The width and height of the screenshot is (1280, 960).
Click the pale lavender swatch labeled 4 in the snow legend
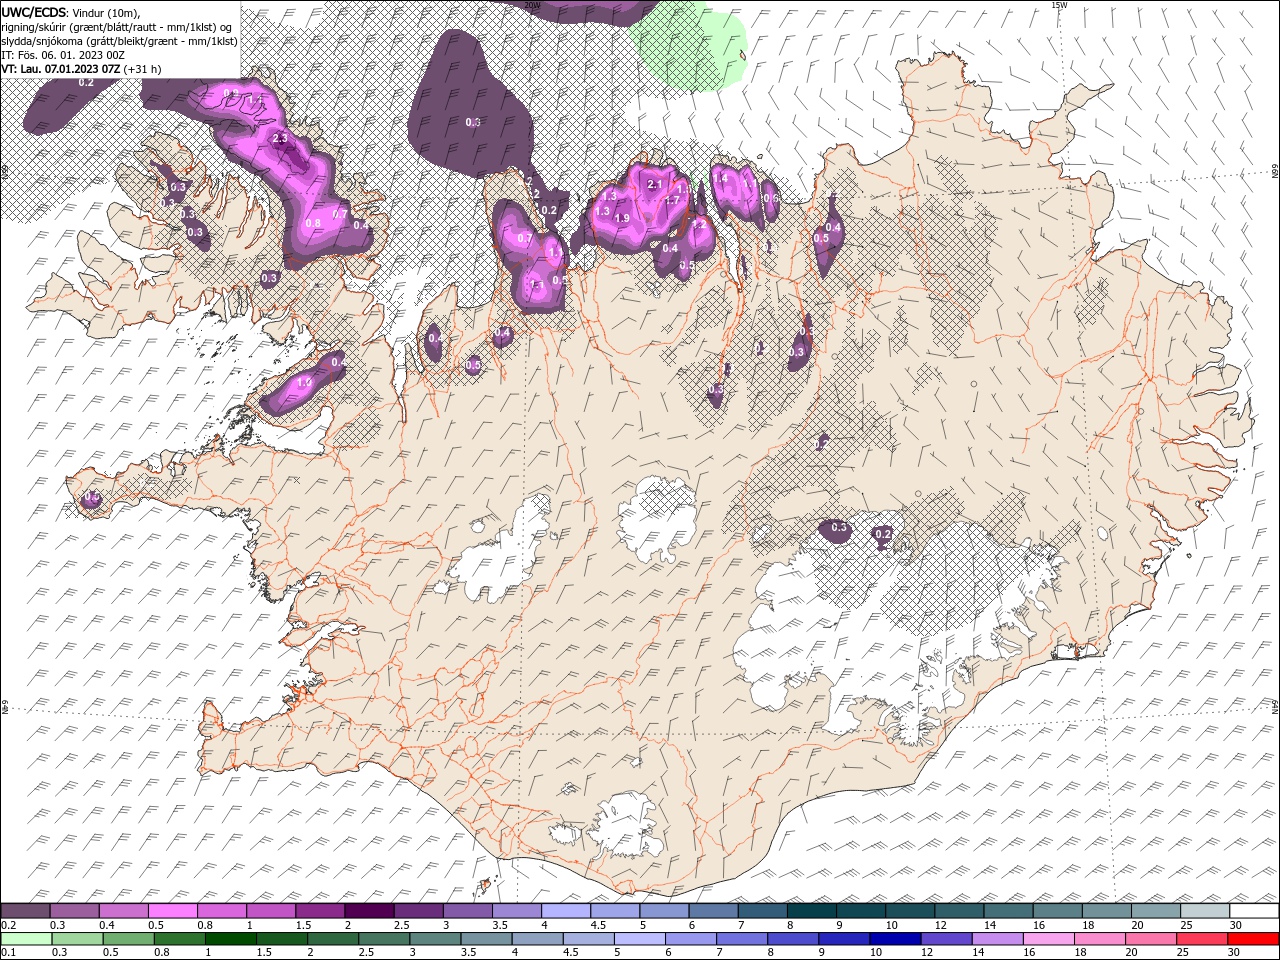click(x=565, y=910)
